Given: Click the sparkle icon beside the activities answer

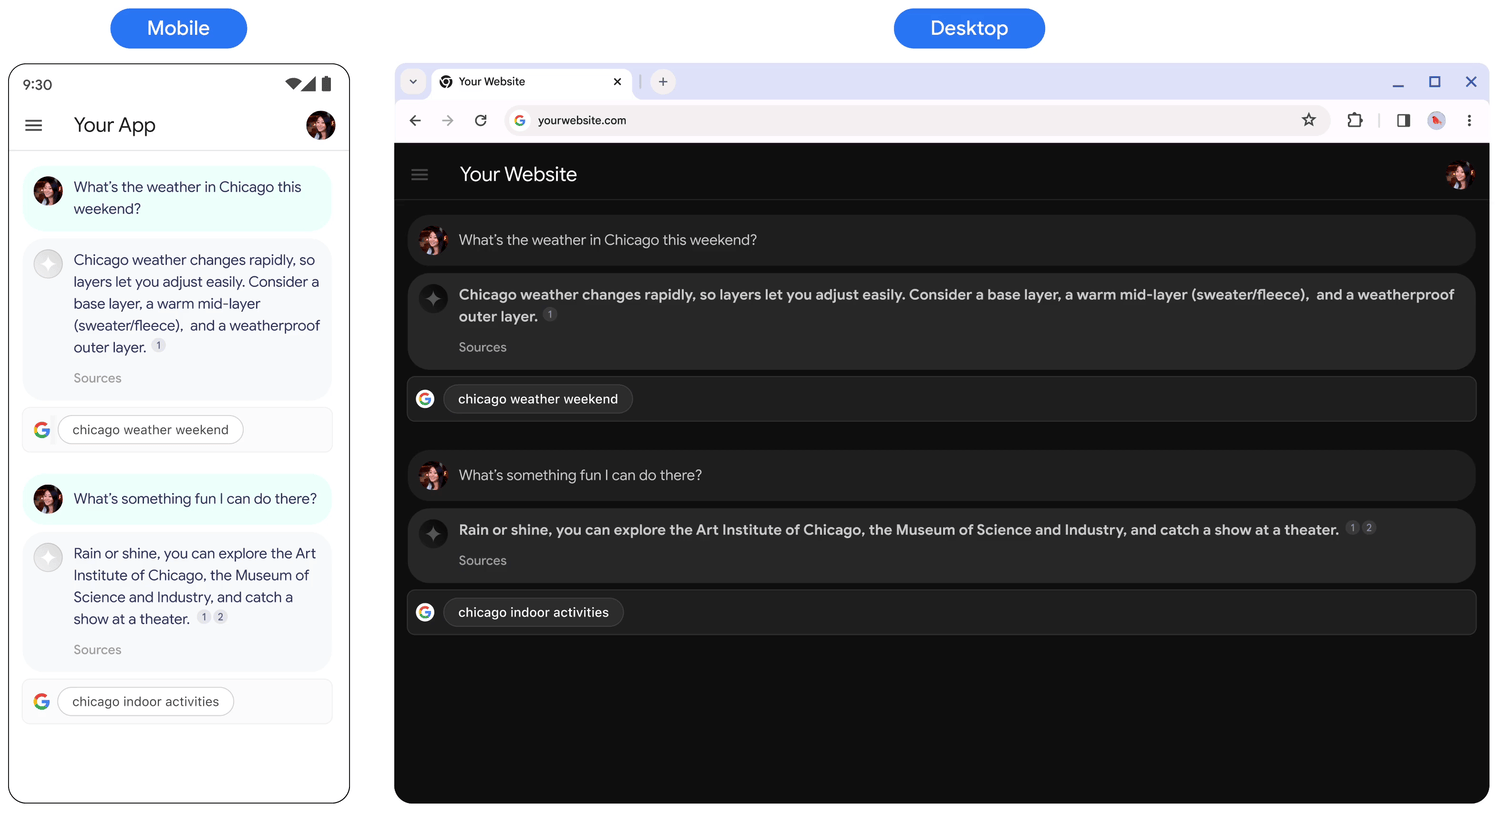Looking at the screenshot, I should point(433,533).
